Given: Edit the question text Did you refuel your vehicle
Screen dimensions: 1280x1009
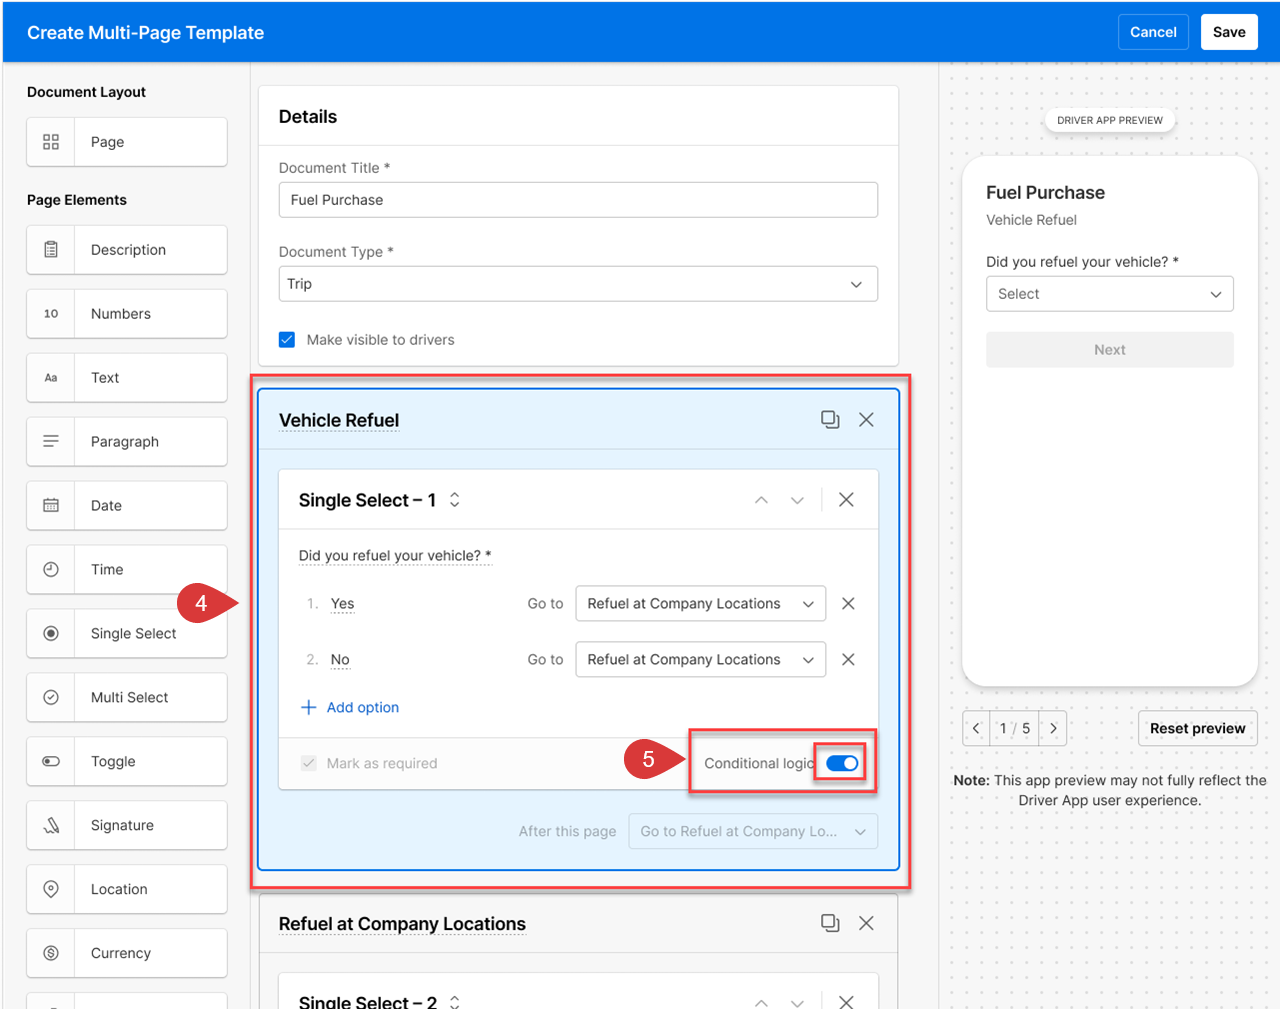Looking at the screenshot, I should click(x=395, y=556).
